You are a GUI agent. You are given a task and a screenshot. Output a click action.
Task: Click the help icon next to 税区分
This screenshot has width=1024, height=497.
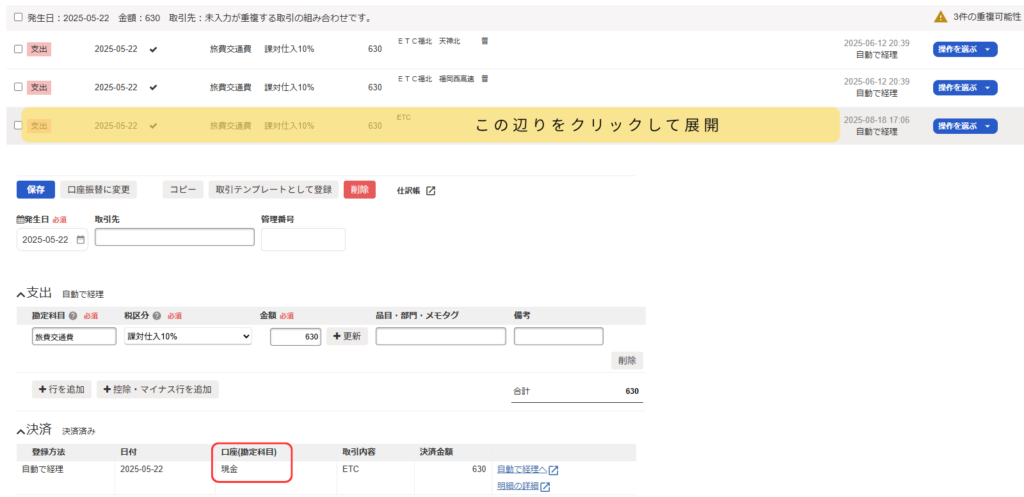pos(157,316)
